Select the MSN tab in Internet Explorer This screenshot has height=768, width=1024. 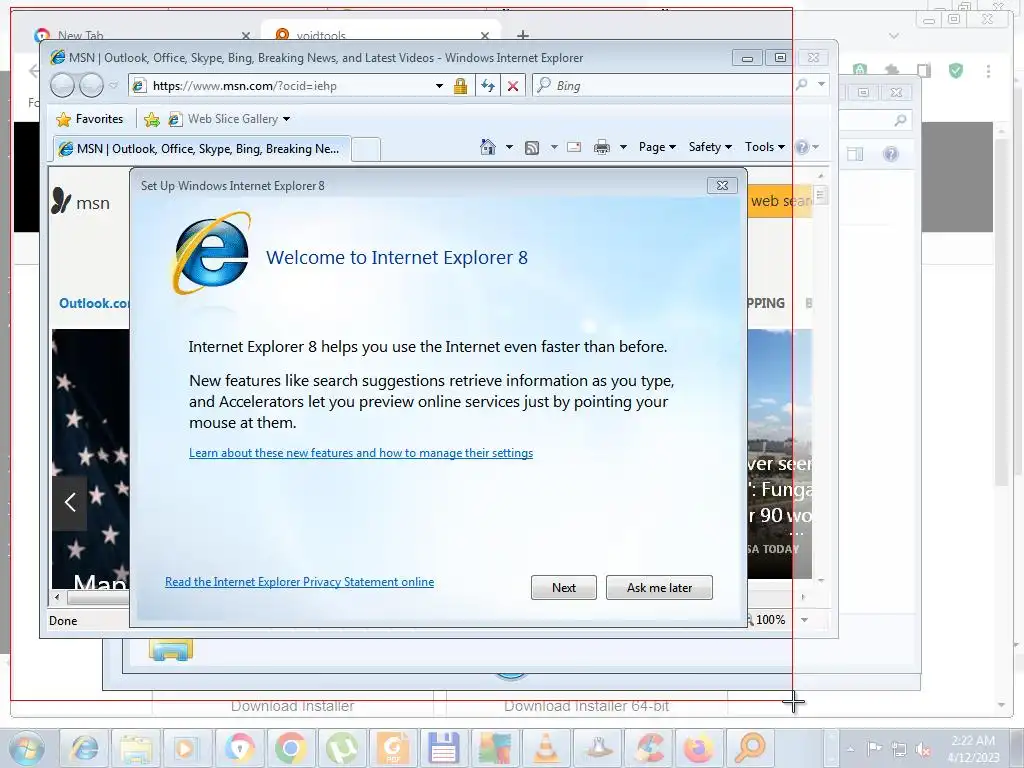[201, 149]
